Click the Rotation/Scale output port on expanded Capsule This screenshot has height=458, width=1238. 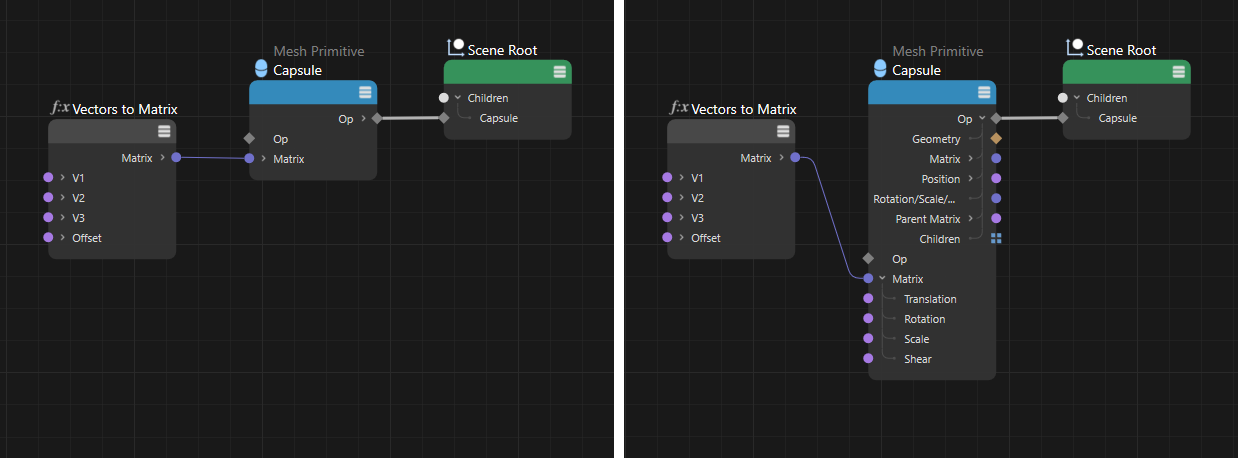click(x=996, y=198)
